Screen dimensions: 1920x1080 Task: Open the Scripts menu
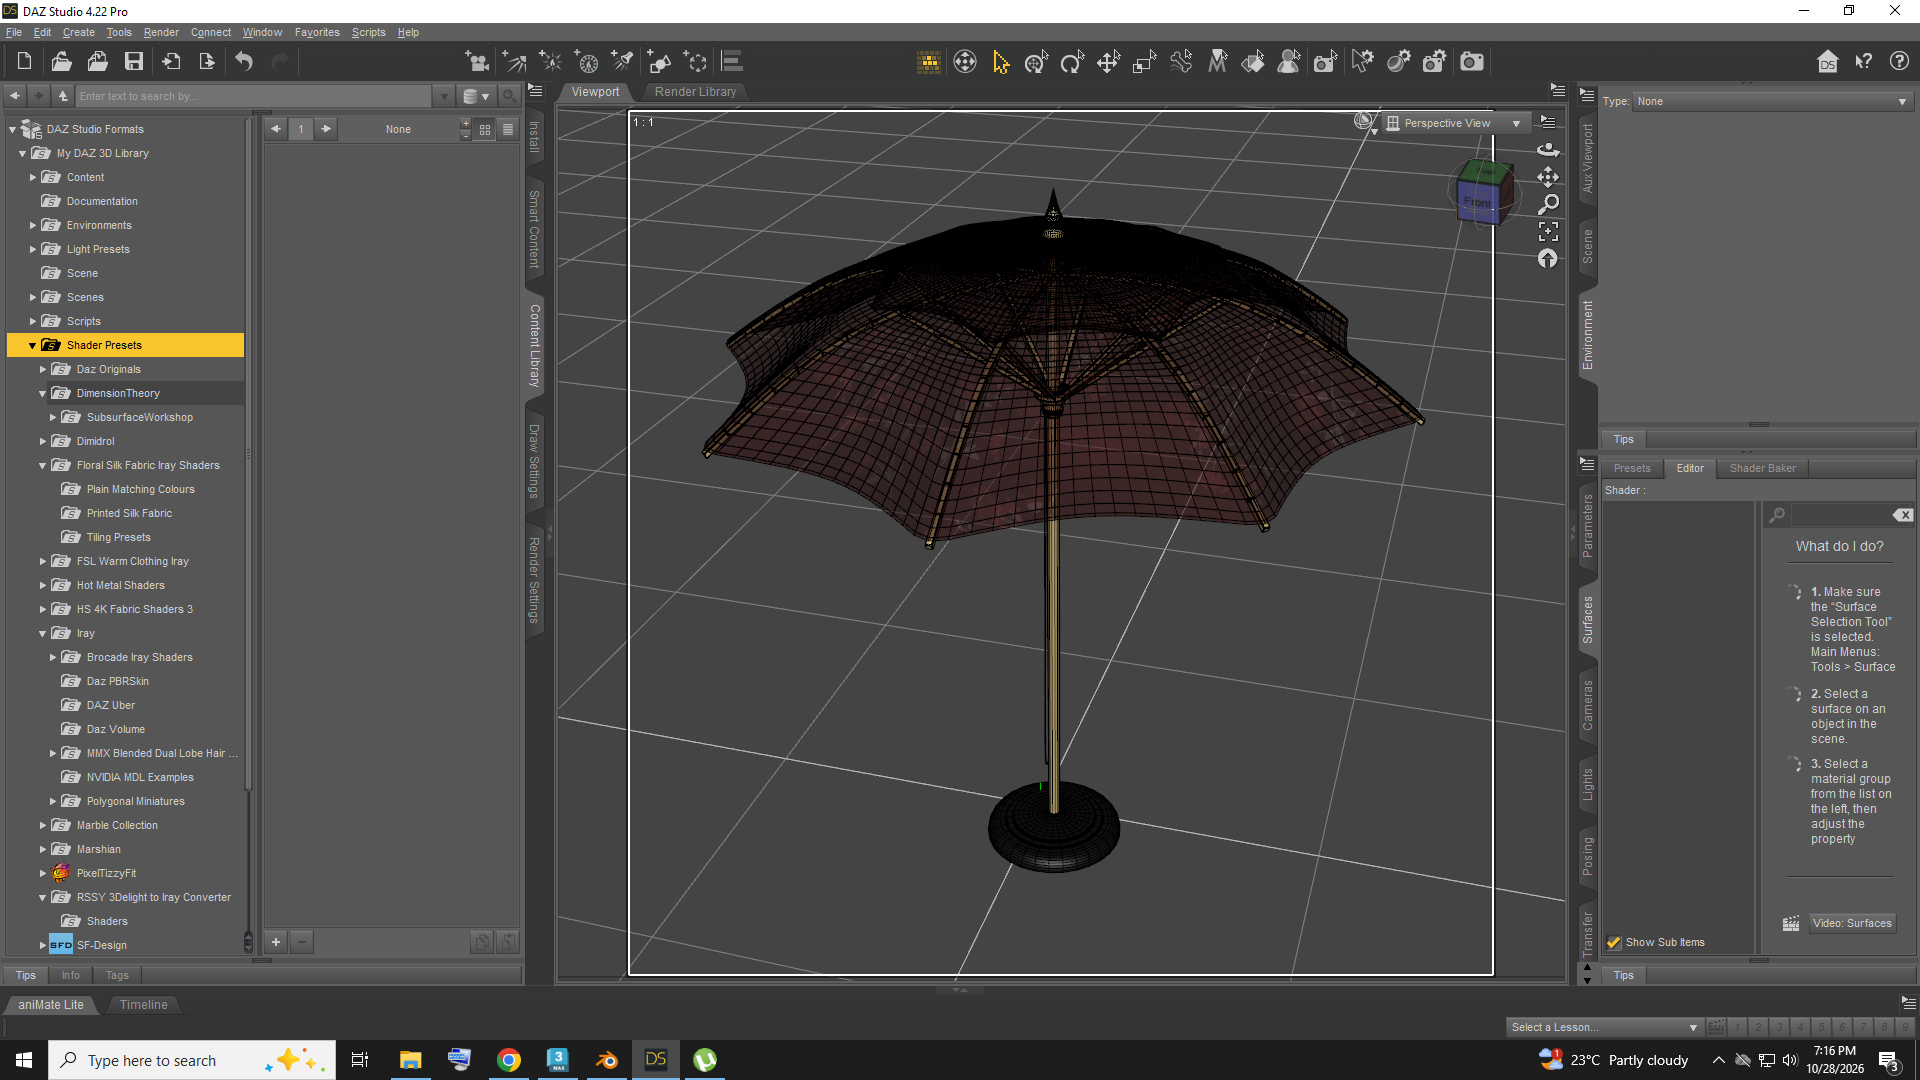[x=368, y=32]
